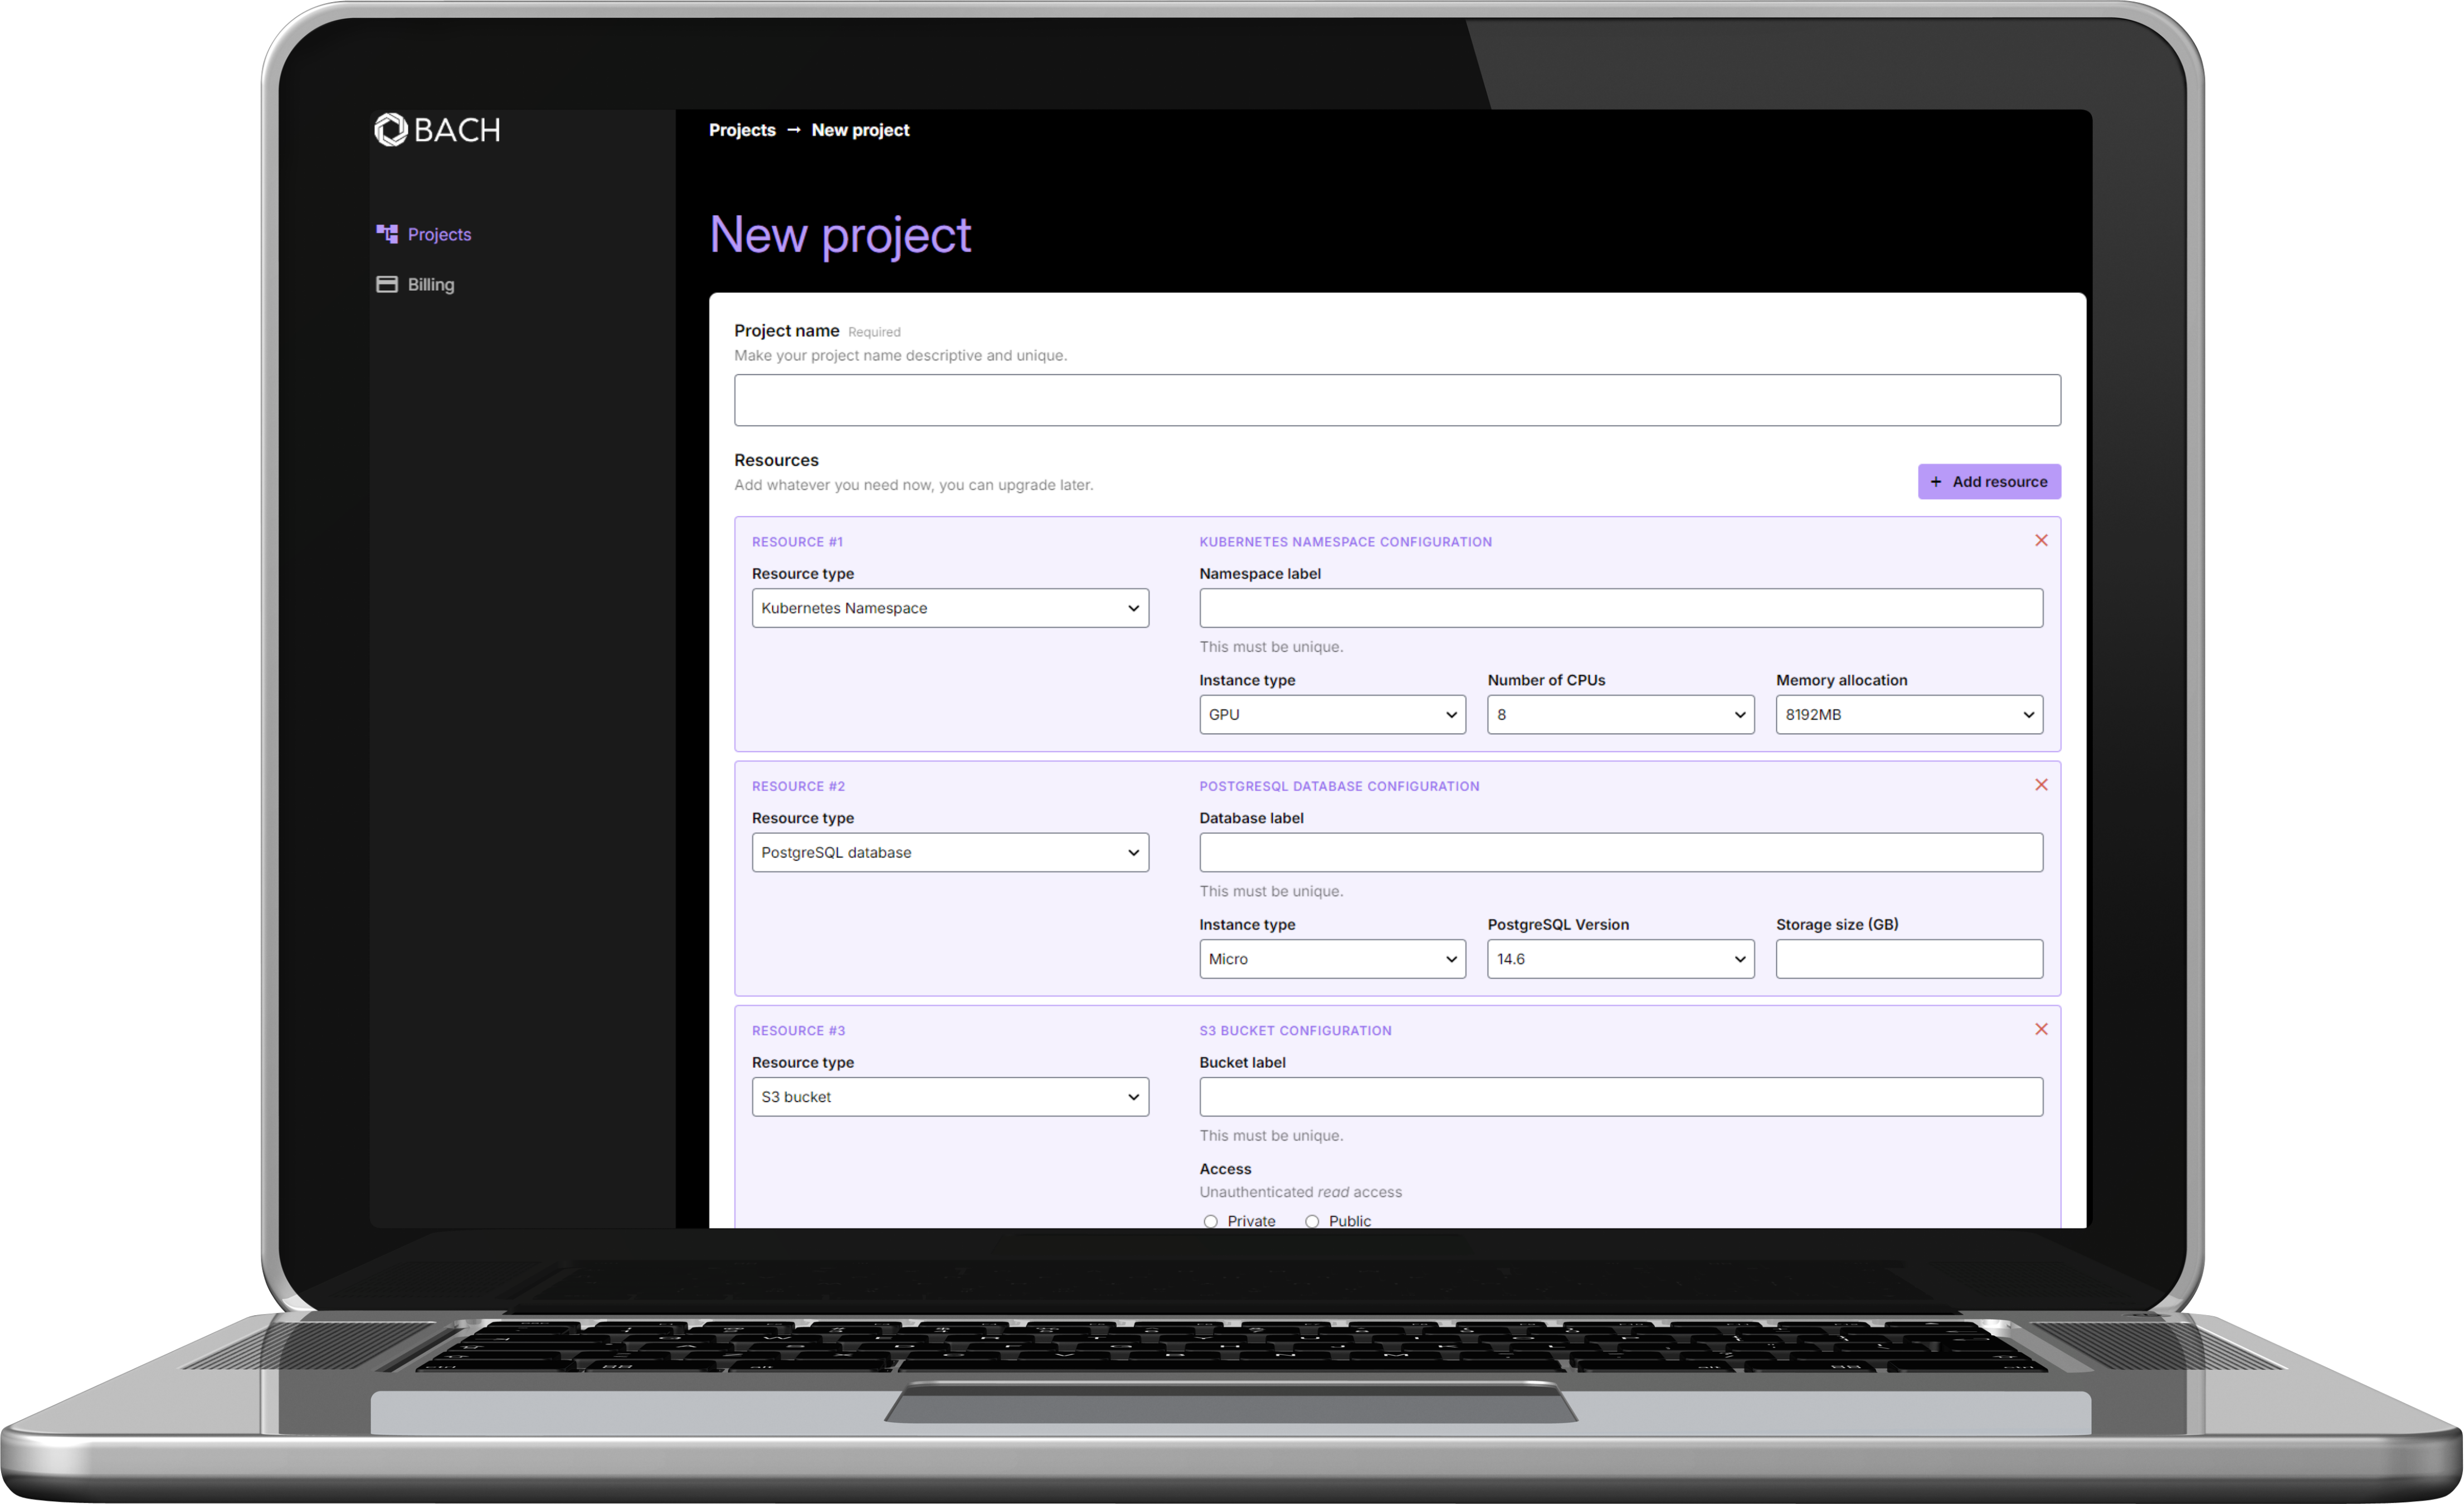Screen dimensions: 2464x1504
Task: Enable Public read access for S3 bucket
Action: click(x=1311, y=1220)
